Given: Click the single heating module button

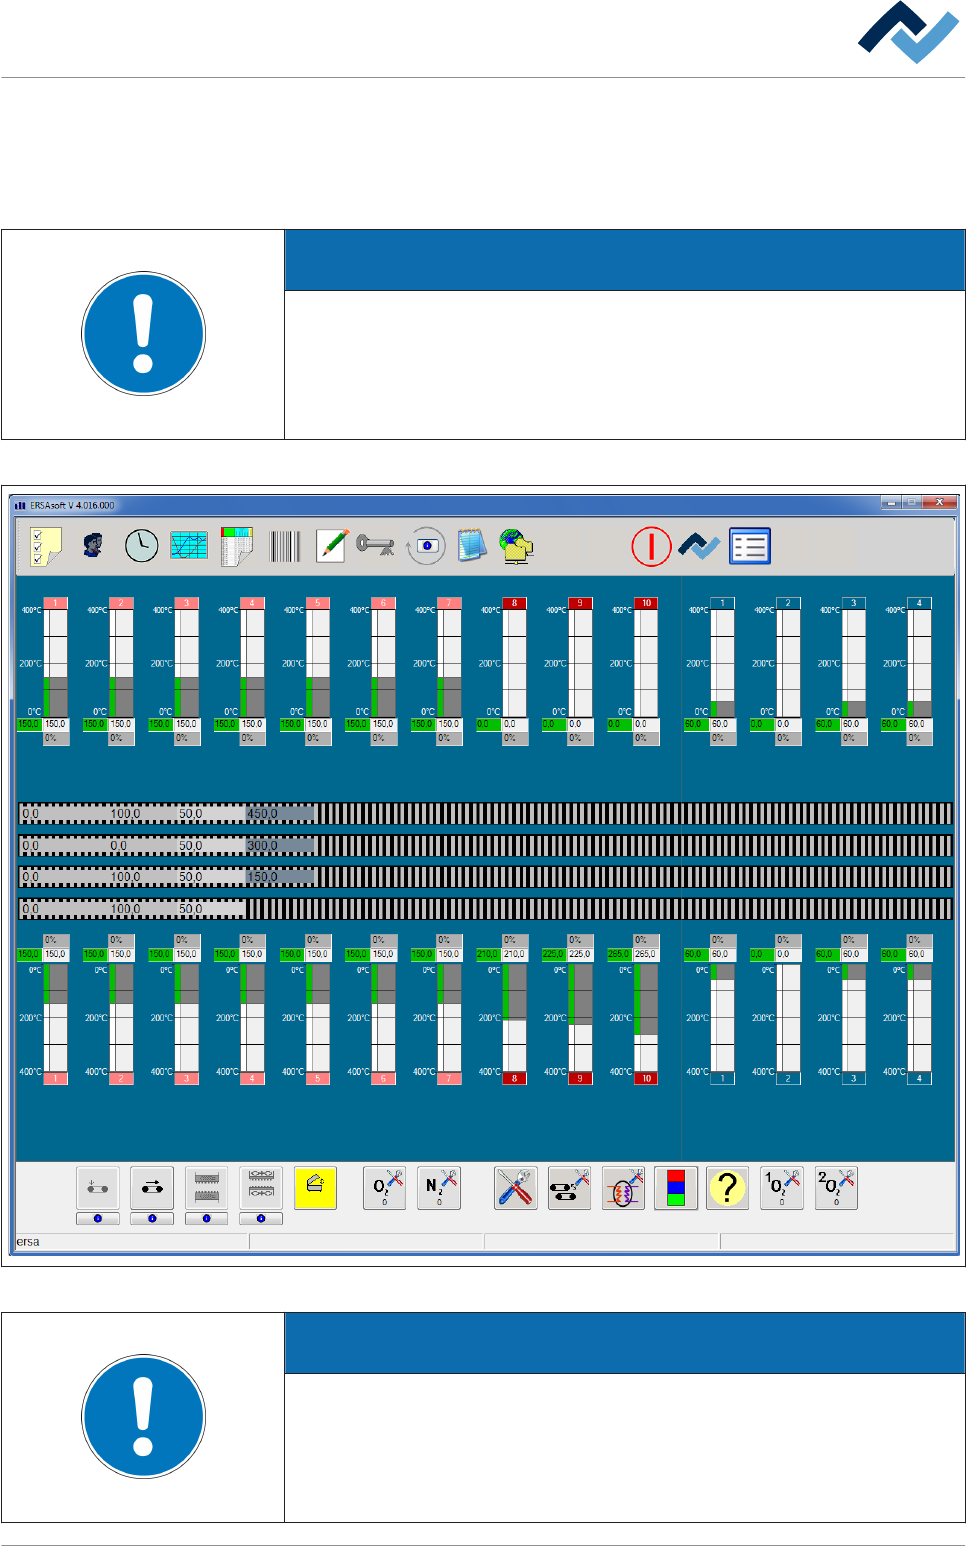Looking at the screenshot, I should [206, 1188].
